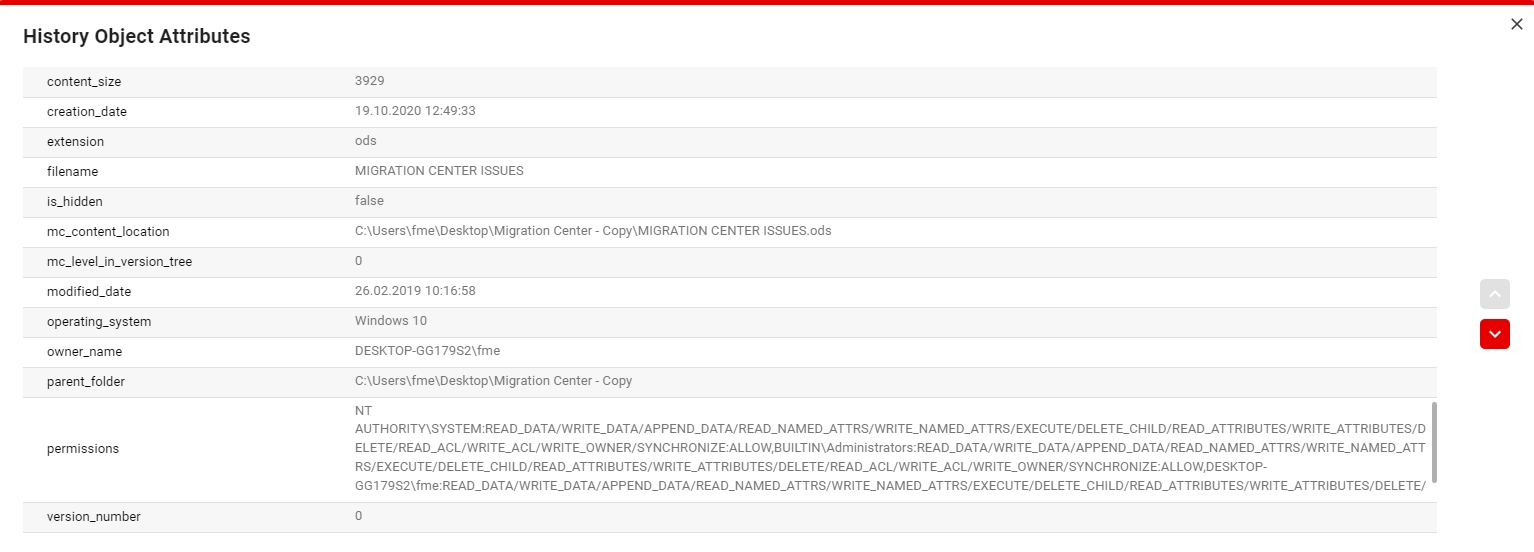Select the mc_level_in_version_tree attribute label

(119, 262)
